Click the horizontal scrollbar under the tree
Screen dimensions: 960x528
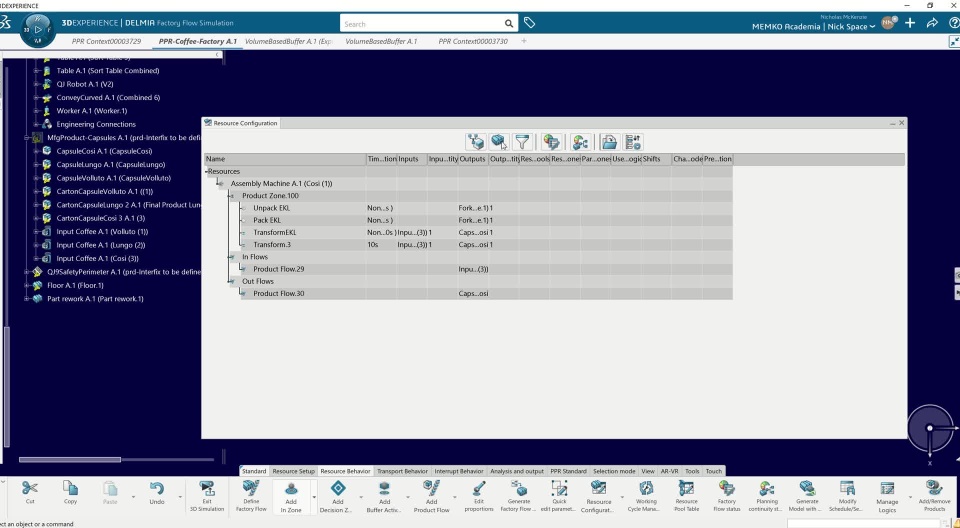70,459
